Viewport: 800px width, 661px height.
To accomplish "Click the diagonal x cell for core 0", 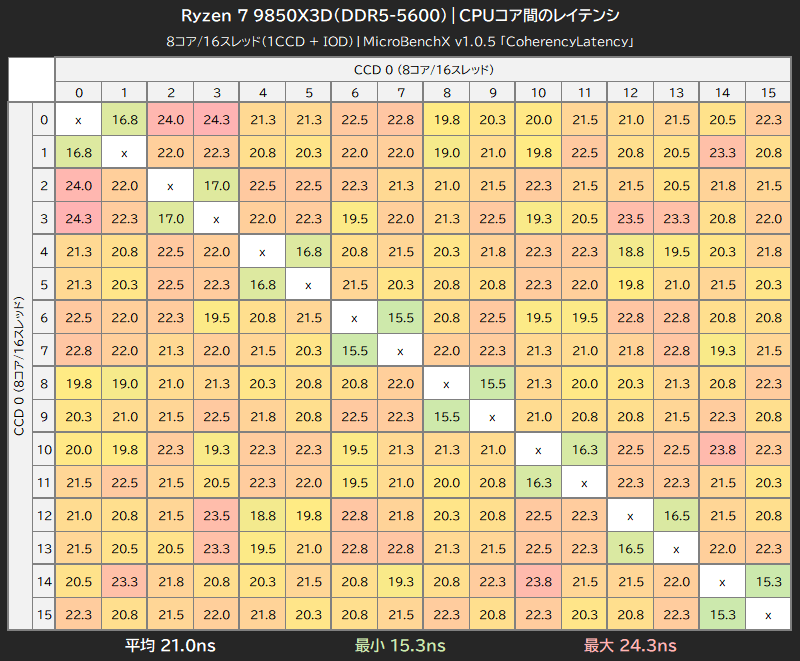I will 78,119.
